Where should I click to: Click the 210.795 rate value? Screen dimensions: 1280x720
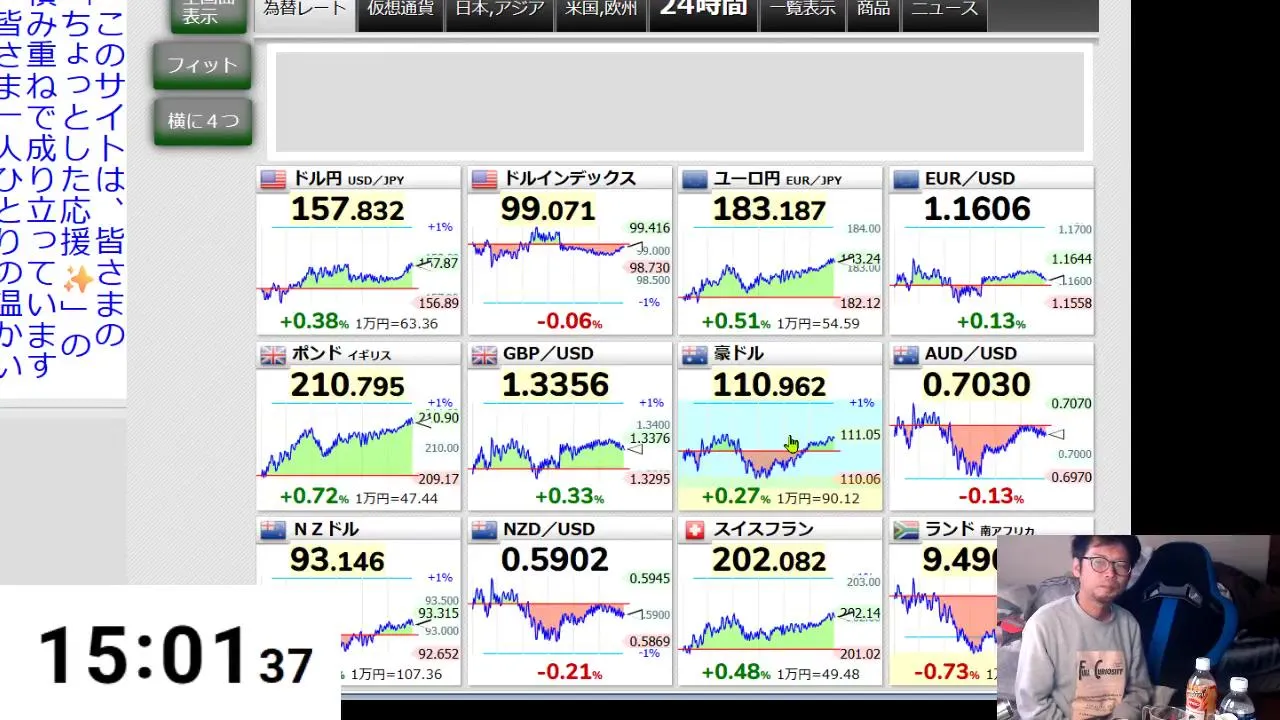pos(347,385)
